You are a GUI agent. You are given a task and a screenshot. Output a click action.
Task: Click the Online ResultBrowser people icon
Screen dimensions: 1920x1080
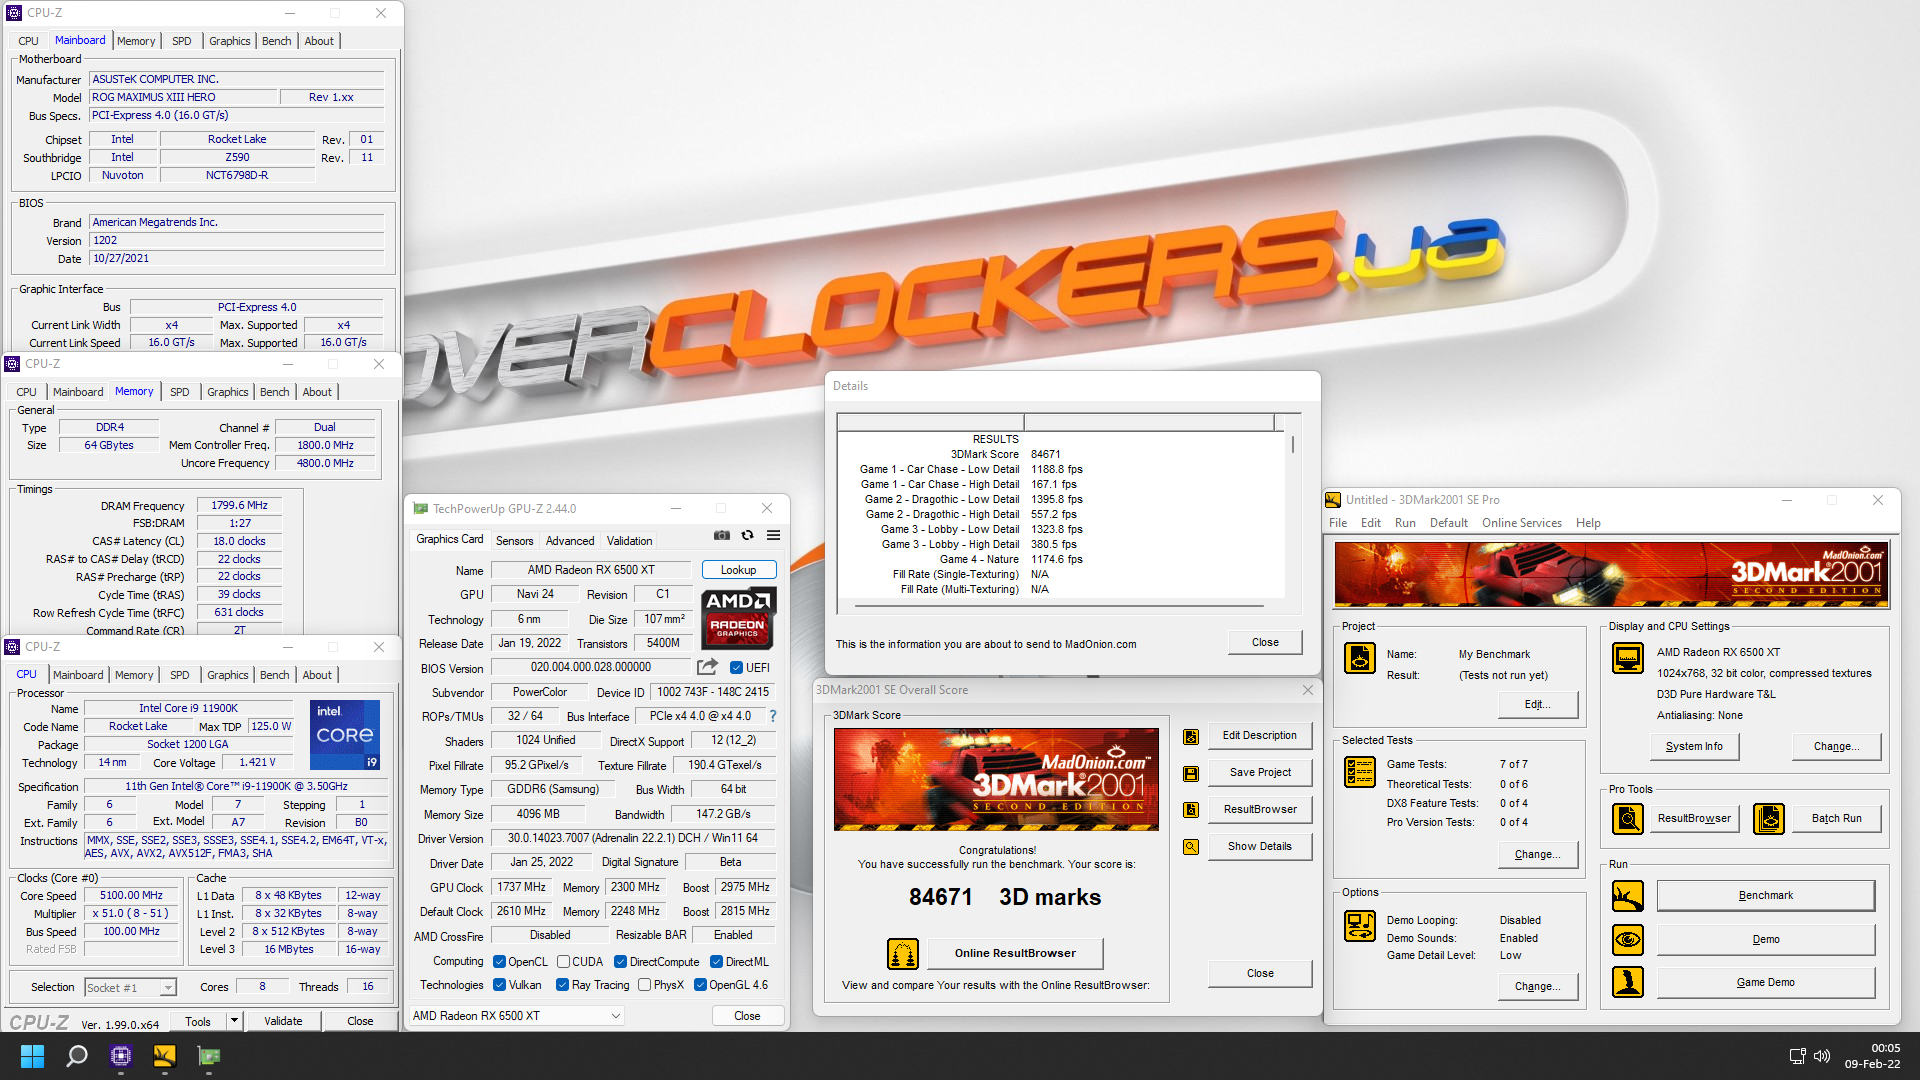(x=903, y=954)
